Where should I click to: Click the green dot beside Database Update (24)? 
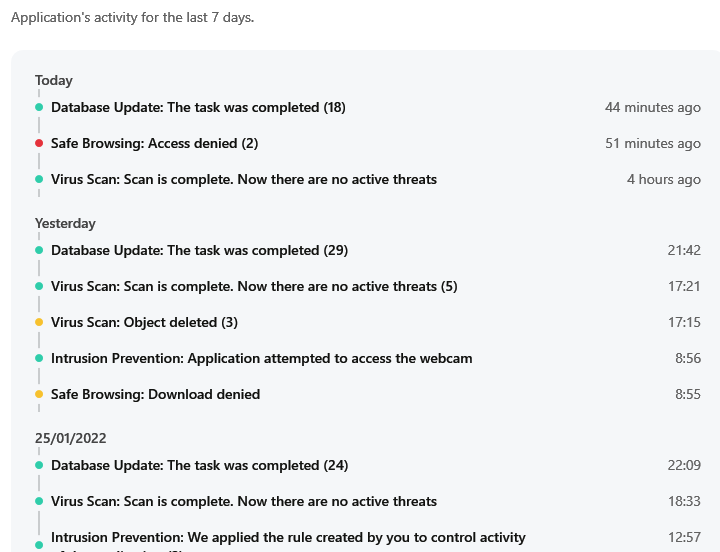click(x=39, y=465)
